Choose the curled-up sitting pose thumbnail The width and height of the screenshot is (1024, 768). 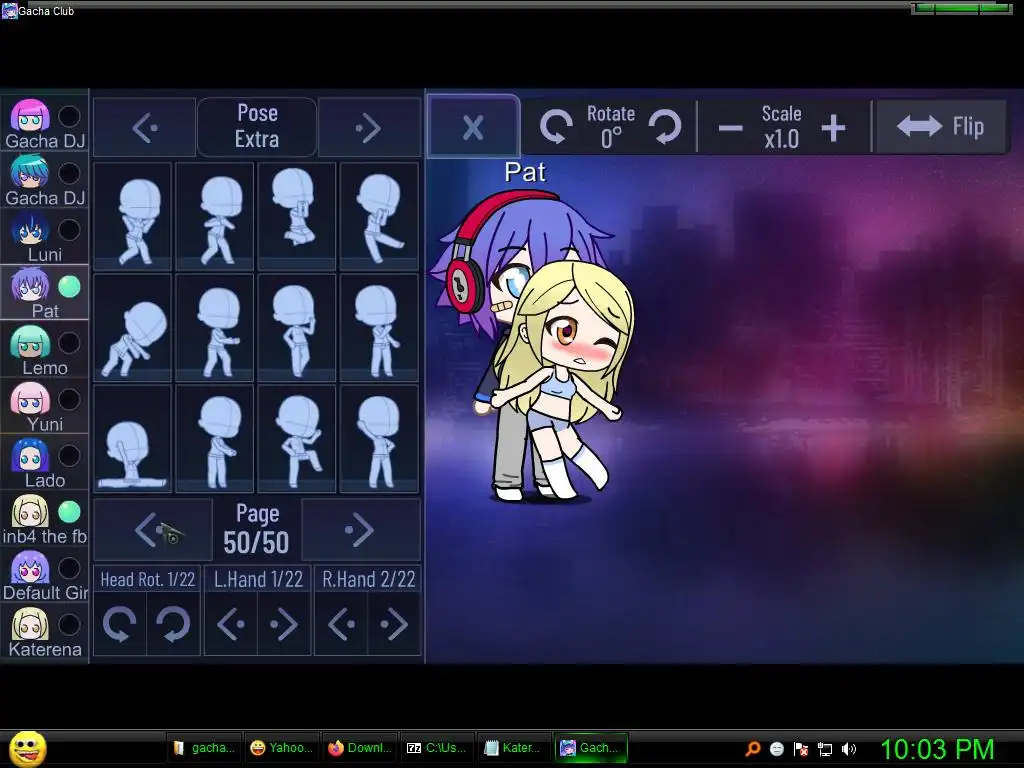pos(297,217)
